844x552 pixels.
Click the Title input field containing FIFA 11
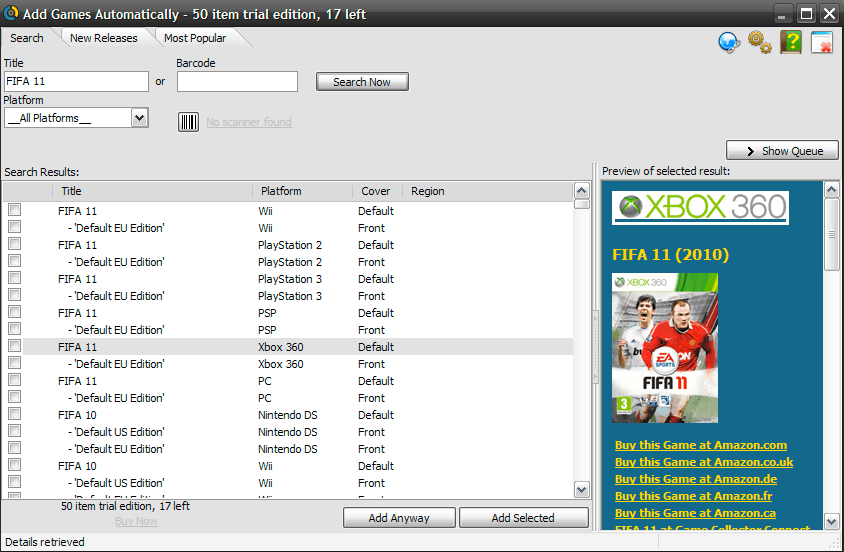76,81
